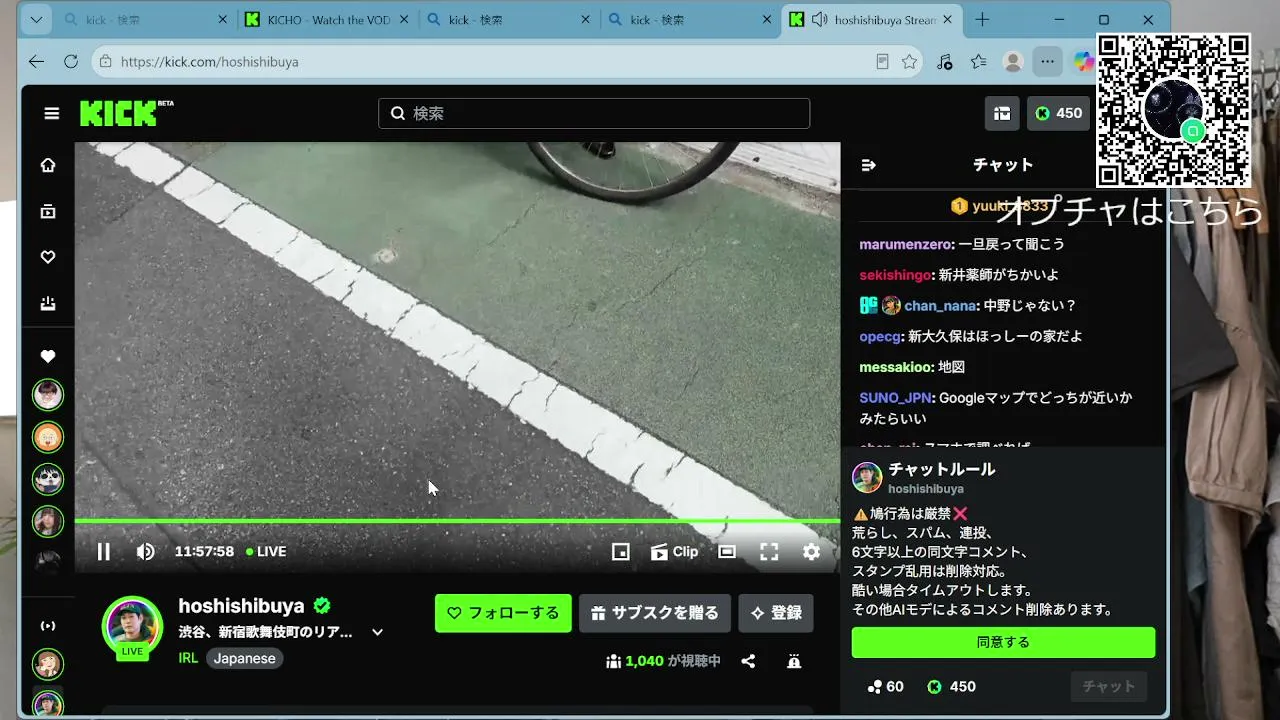Click the サブスクを贈る gift subs button
The height and width of the screenshot is (720, 1280).
[x=655, y=613]
